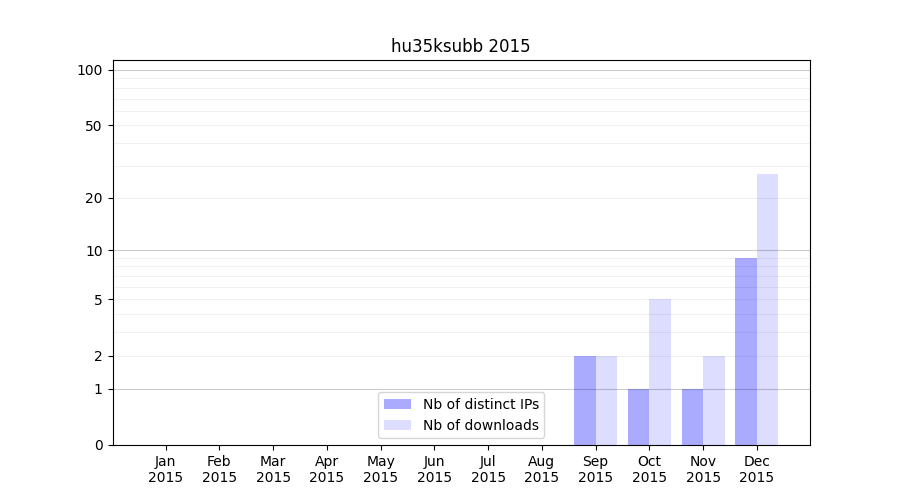Click the 'Jan 2015' x-axis label
Image resolution: width=900 pixels, height=500 pixels.
tap(166, 469)
